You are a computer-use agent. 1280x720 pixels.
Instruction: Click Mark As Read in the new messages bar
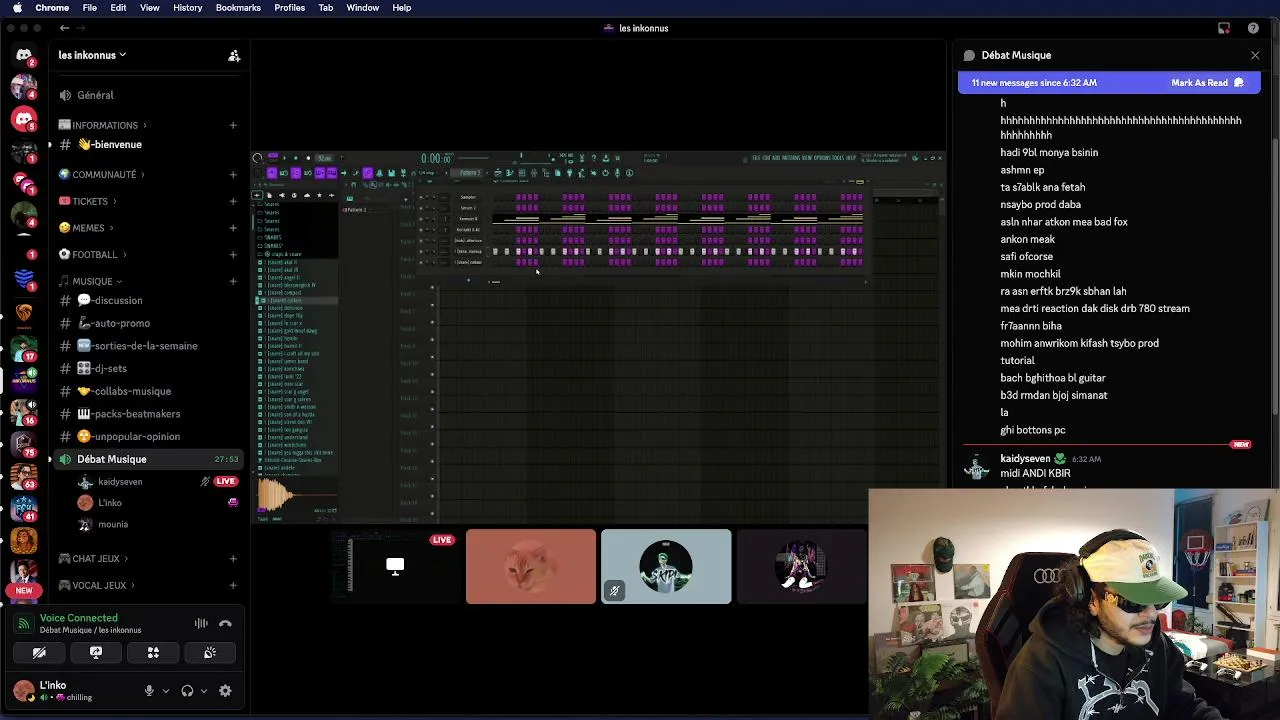pos(1207,83)
